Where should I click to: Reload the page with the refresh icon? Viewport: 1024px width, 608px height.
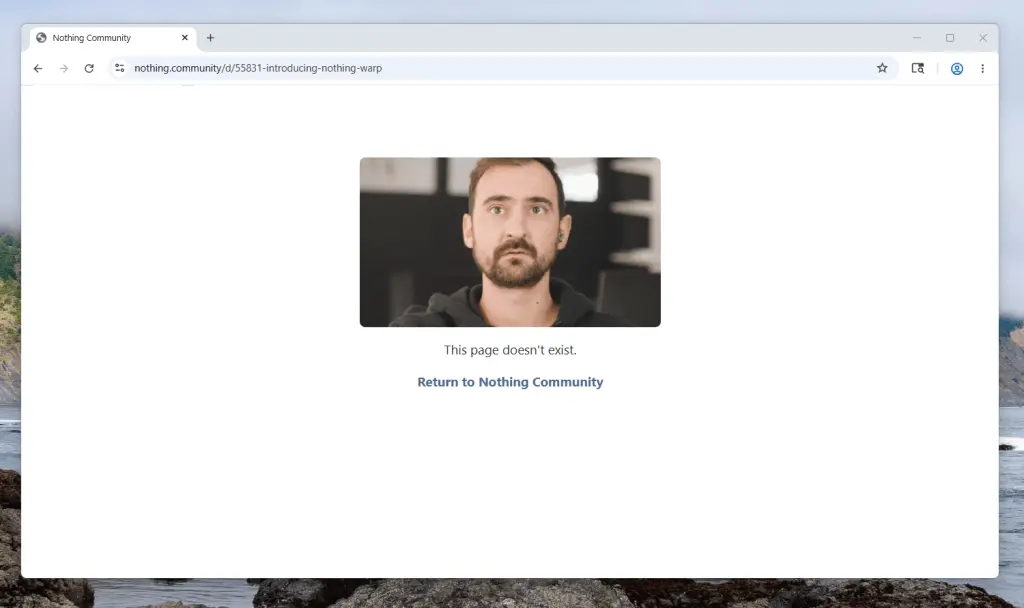click(x=89, y=68)
